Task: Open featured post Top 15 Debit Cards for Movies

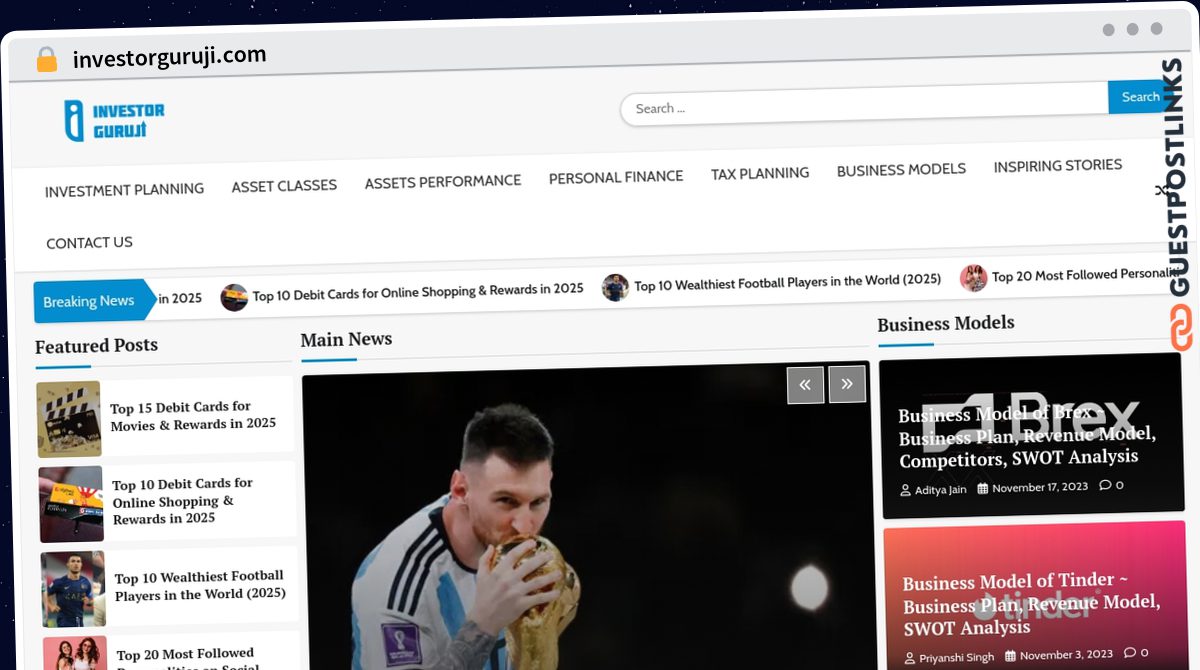Action: (193, 416)
